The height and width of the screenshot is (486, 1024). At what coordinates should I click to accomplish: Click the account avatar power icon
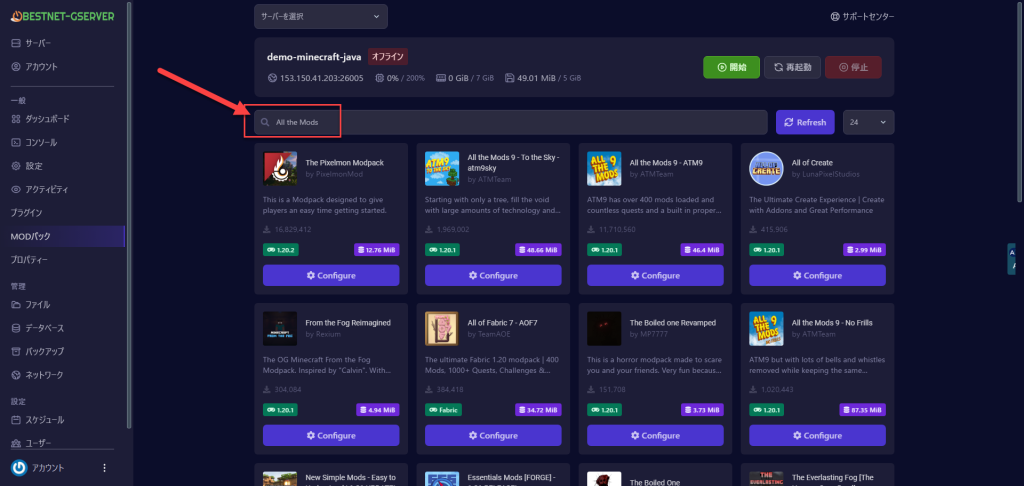click(x=19, y=468)
